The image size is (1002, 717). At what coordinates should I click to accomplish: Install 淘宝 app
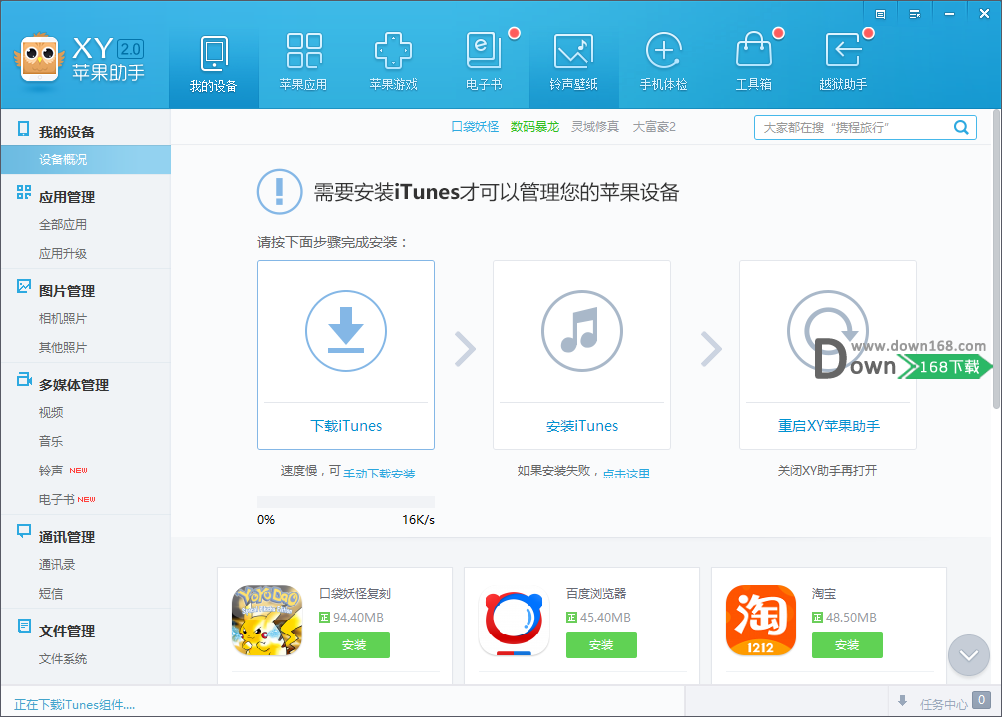[847, 645]
